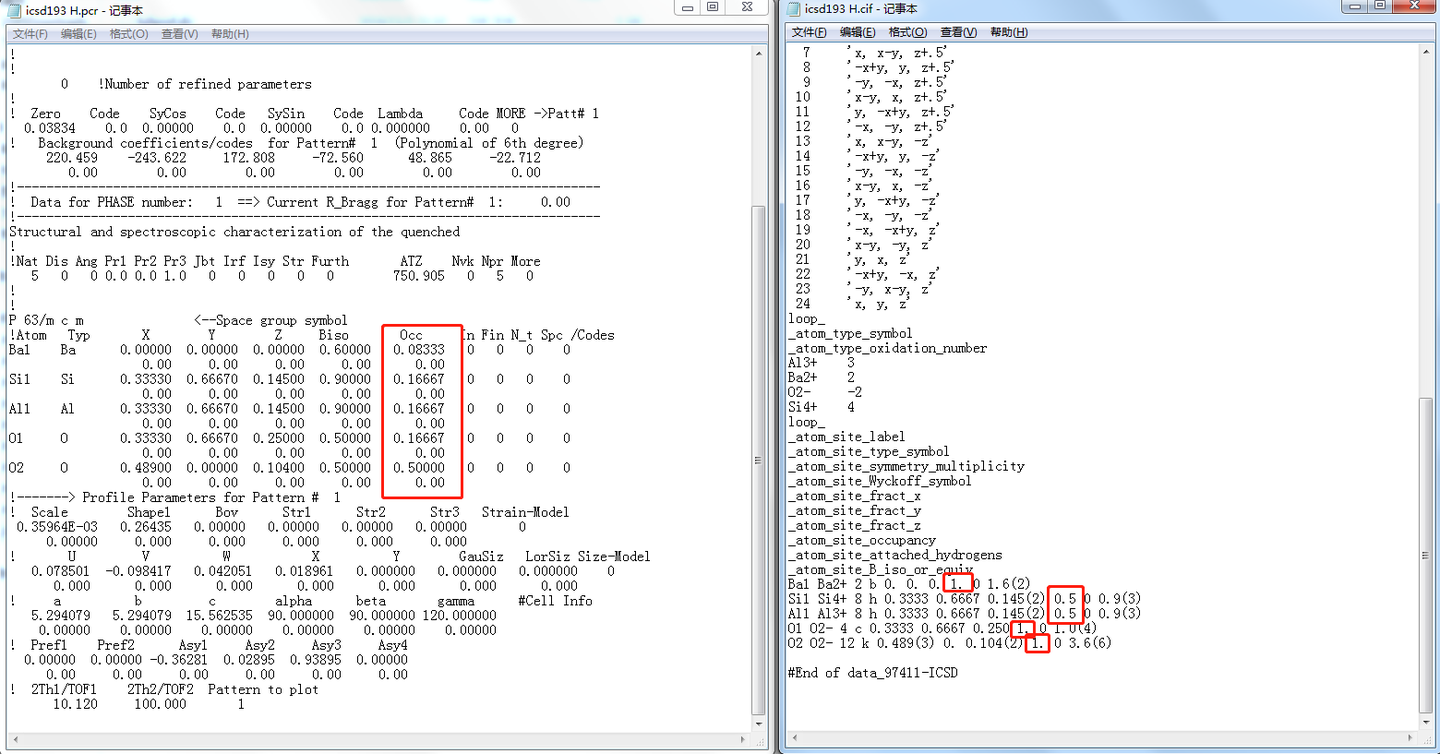Screen dimensions: 1440x754
Task: Click the Si1 row's 0.16667 occupancy value
Action: (419, 379)
